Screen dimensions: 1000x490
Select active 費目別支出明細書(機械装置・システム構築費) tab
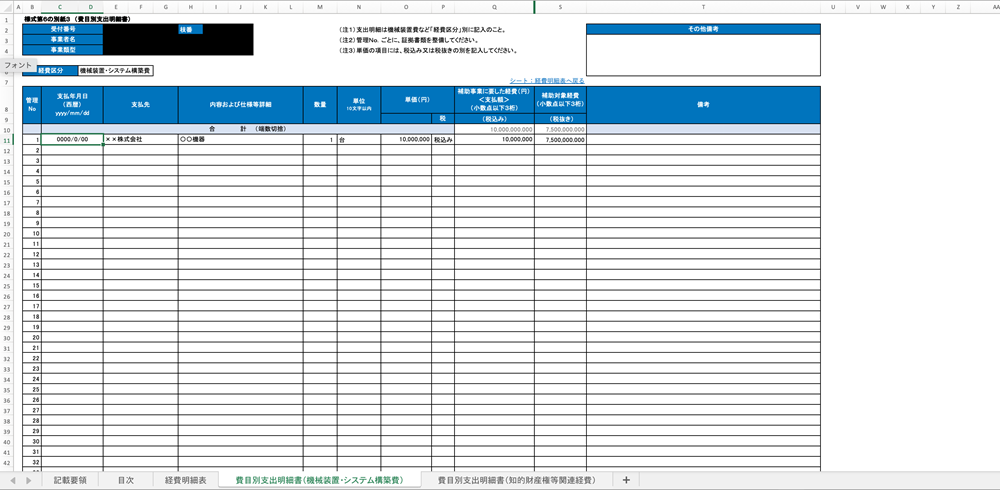(x=319, y=481)
